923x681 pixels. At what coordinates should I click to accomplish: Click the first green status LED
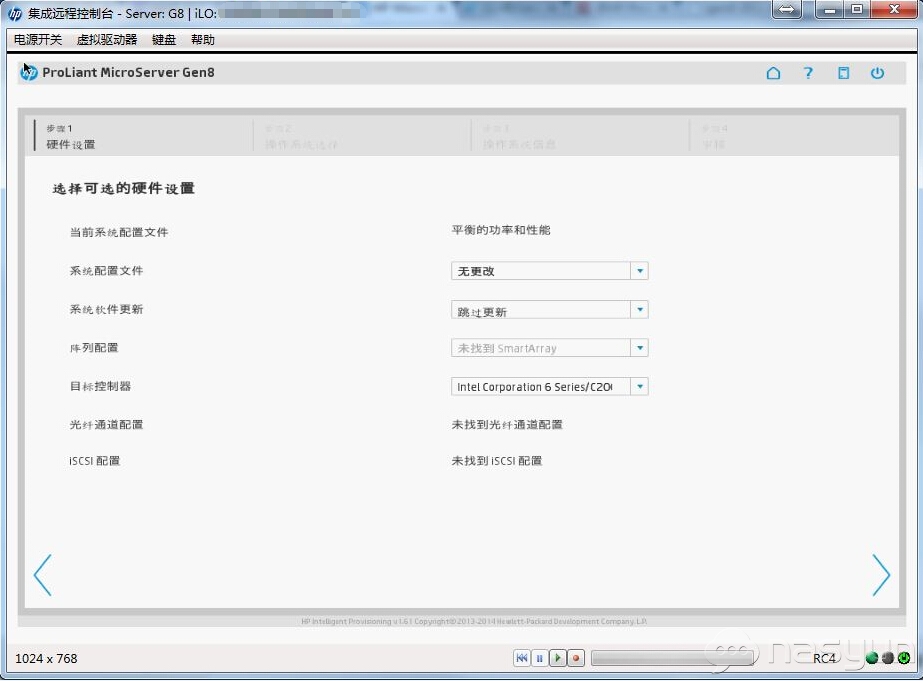(872, 658)
